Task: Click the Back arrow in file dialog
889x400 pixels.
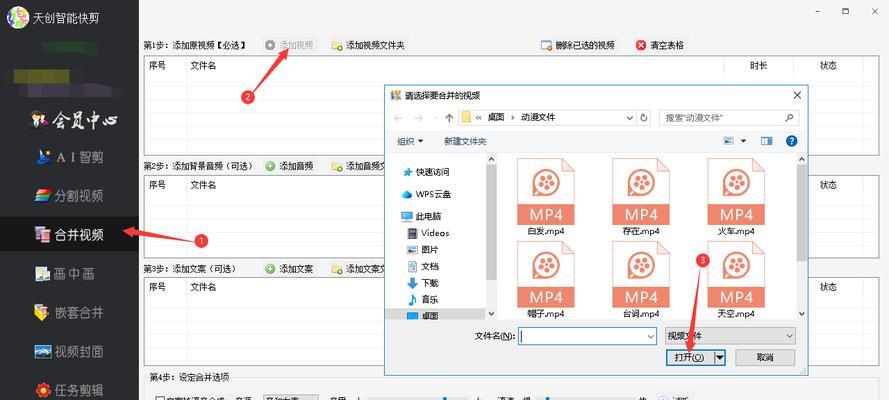Action: 398,118
